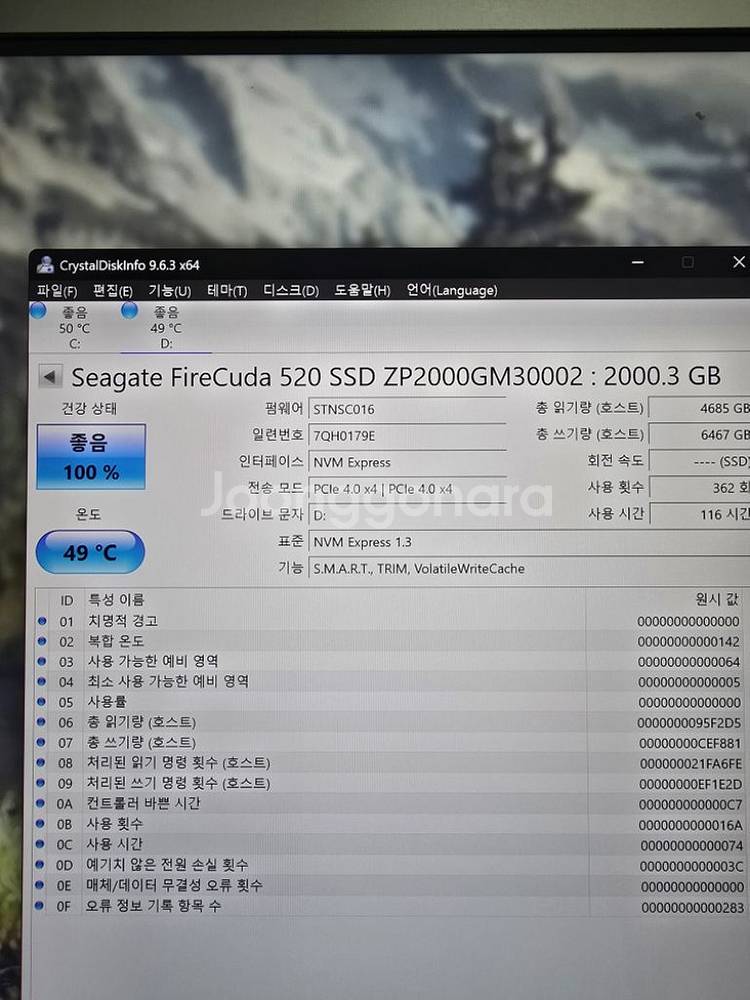Select row 03 사용 가능한 예비 영역
This screenshot has height=1000, width=750.
389,661
